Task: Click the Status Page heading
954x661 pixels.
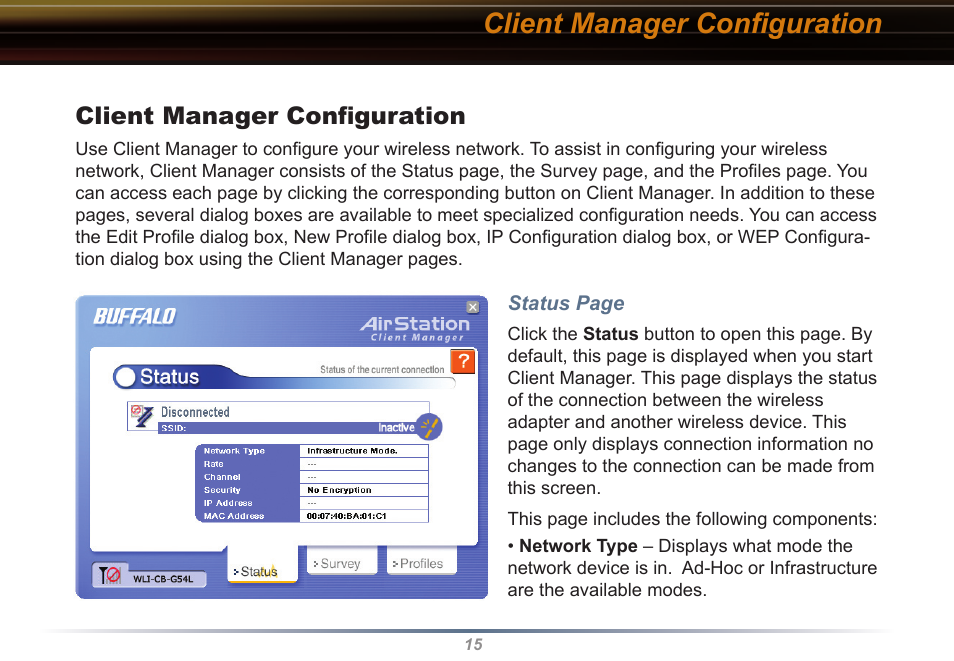Action: (x=566, y=303)
